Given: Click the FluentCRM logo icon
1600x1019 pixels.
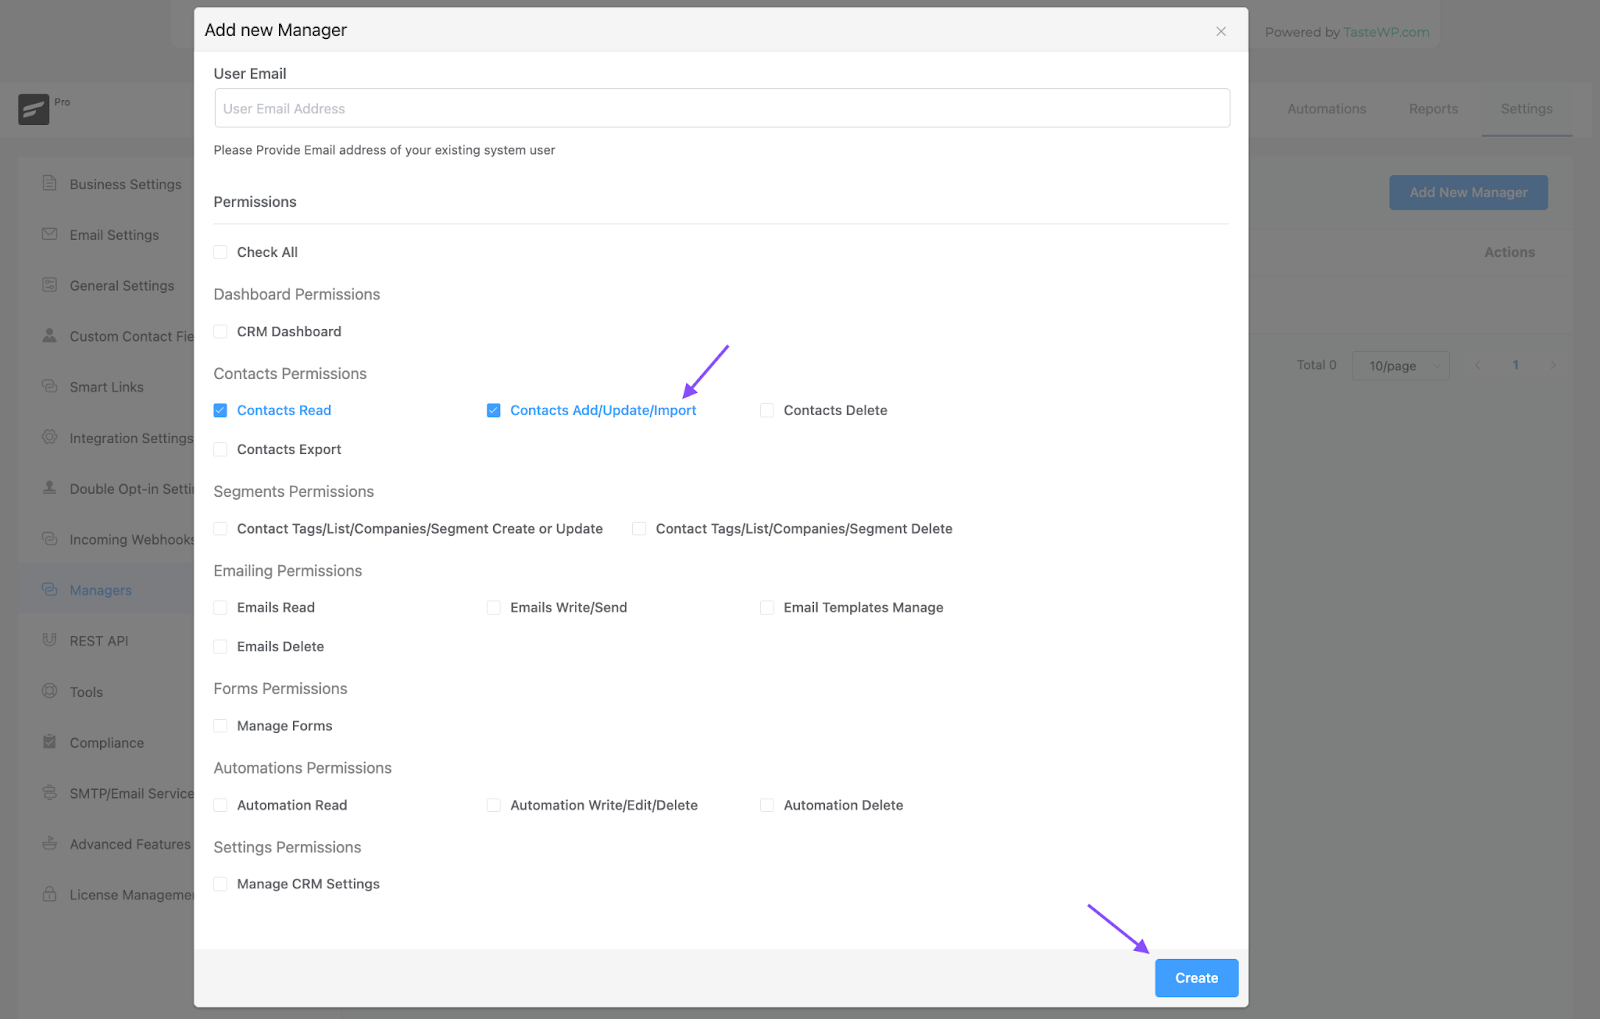Looking at the screenshot, I should click(33, 109).
